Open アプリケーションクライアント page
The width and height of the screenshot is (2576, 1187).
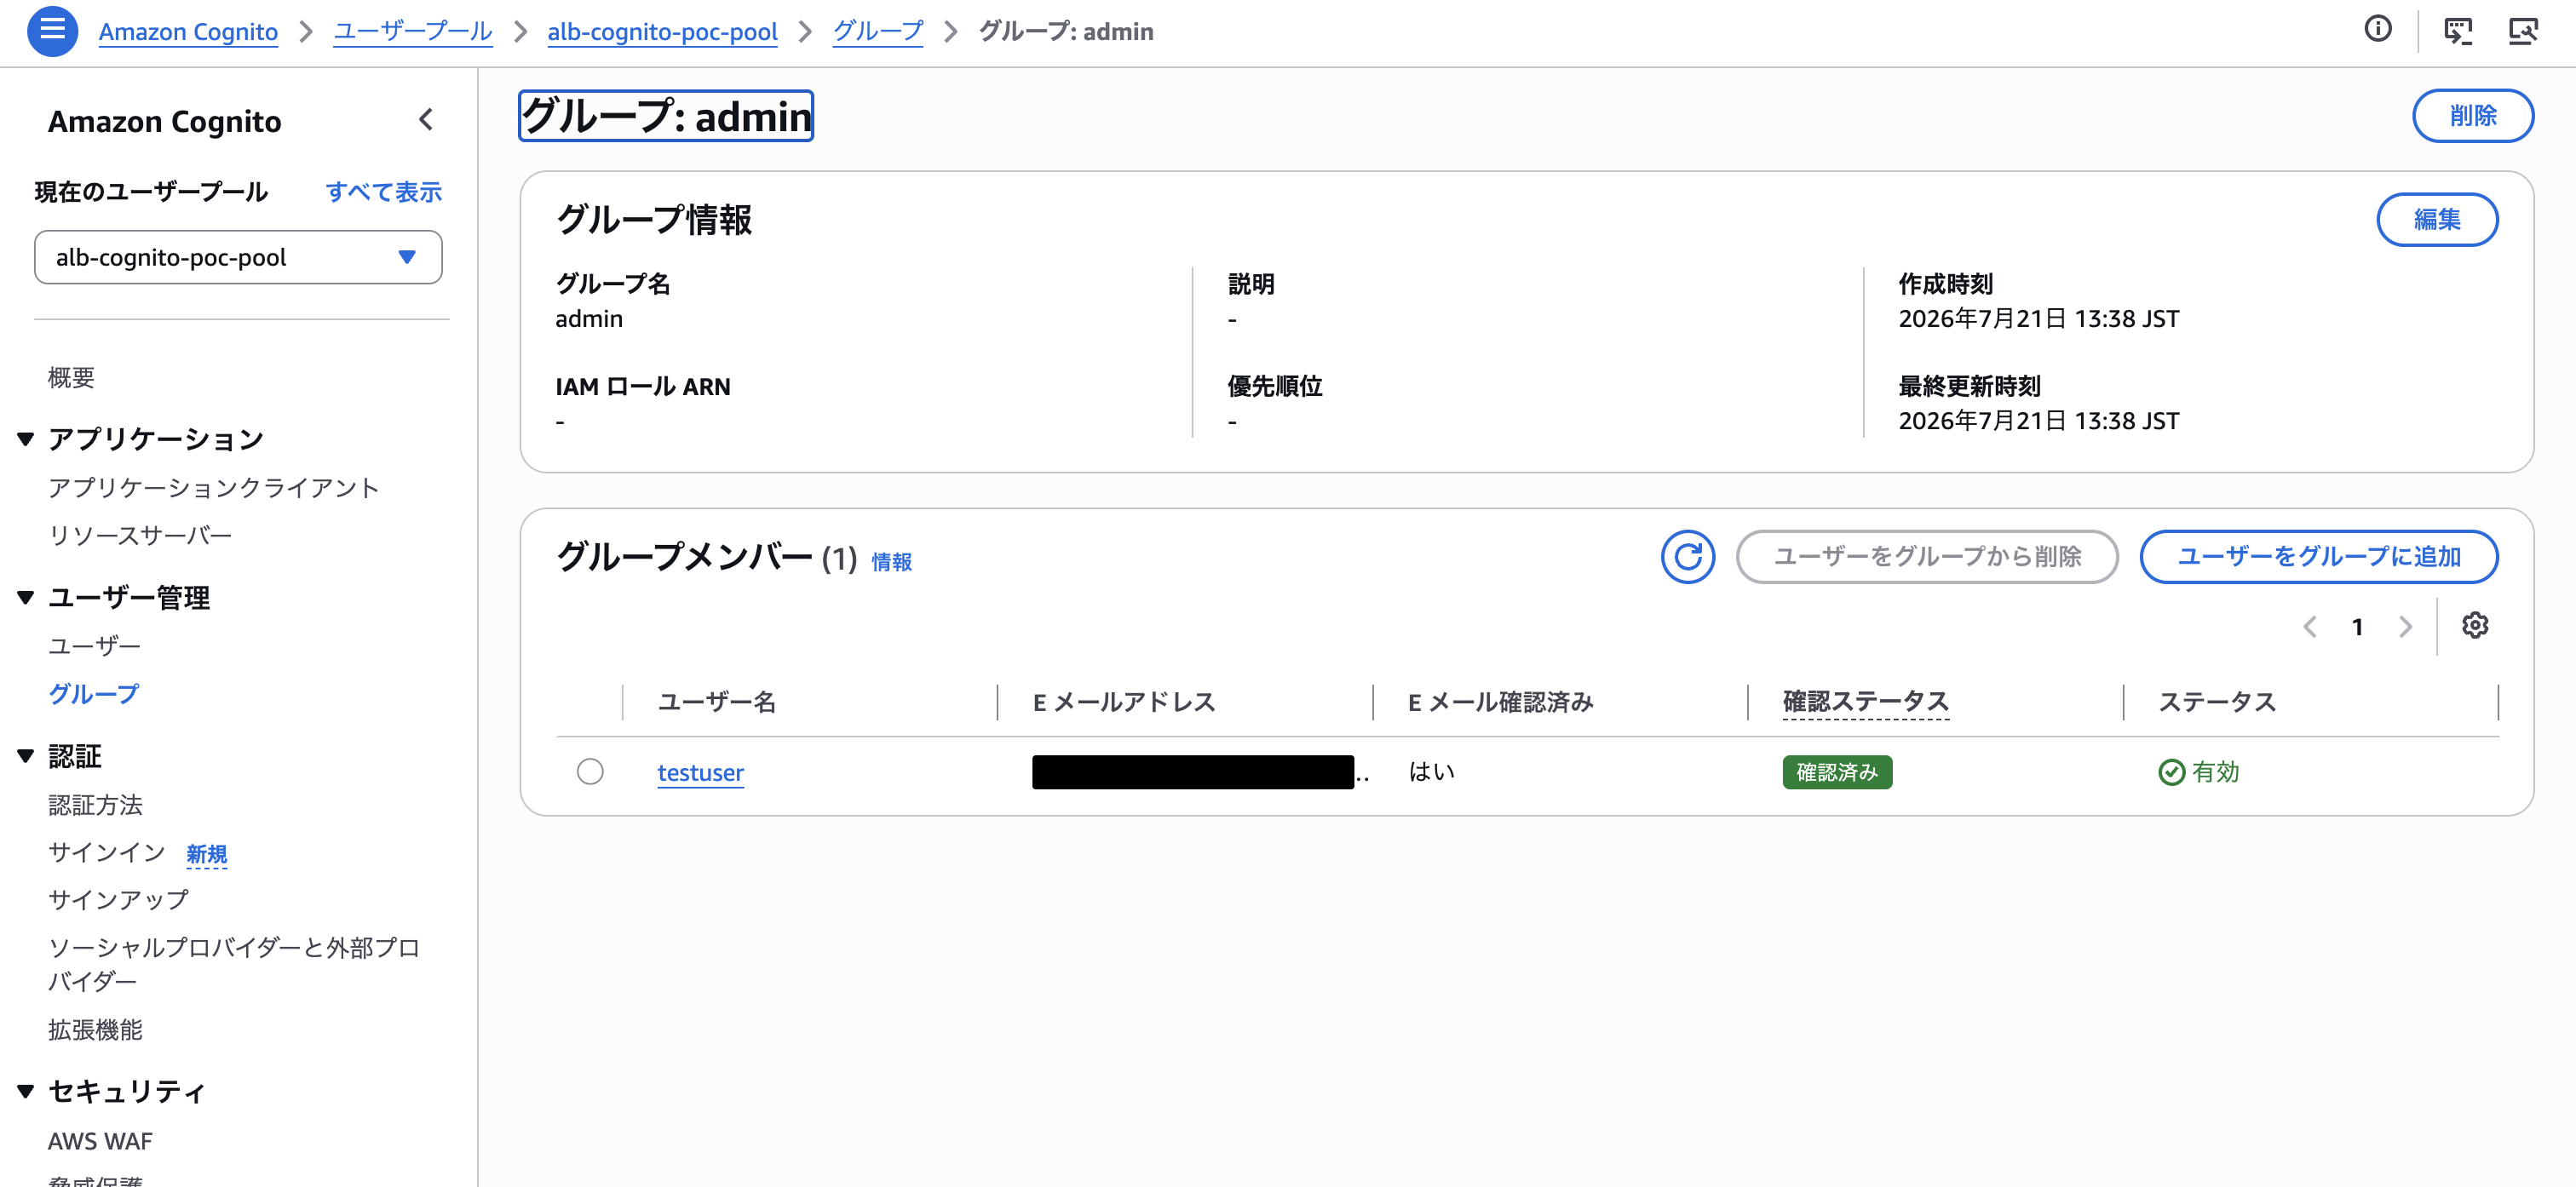coord(214,488)
